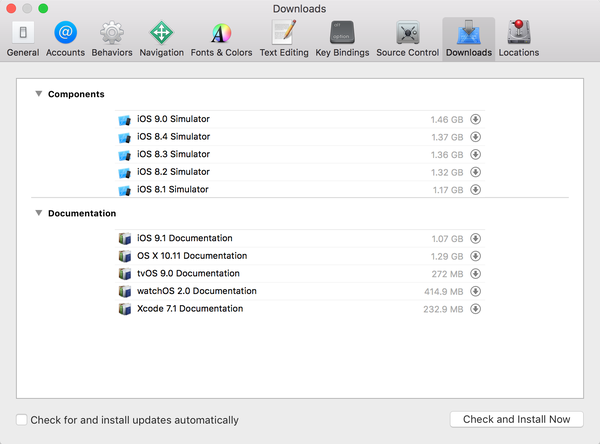This screenshot has height=444, width=600.
Task: Select the iOS 9.0 Simulator row text
Action: [173, 119]
